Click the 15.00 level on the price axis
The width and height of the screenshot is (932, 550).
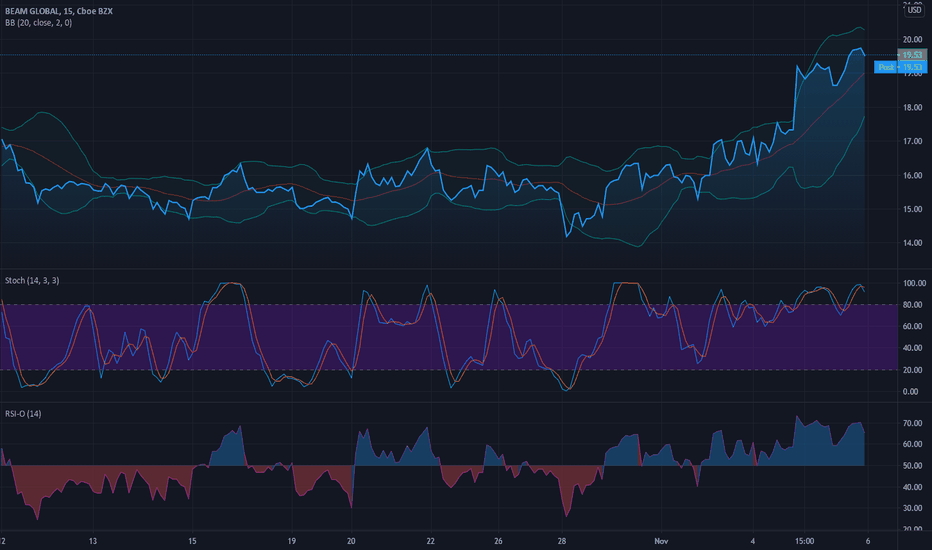pos(912,209)
